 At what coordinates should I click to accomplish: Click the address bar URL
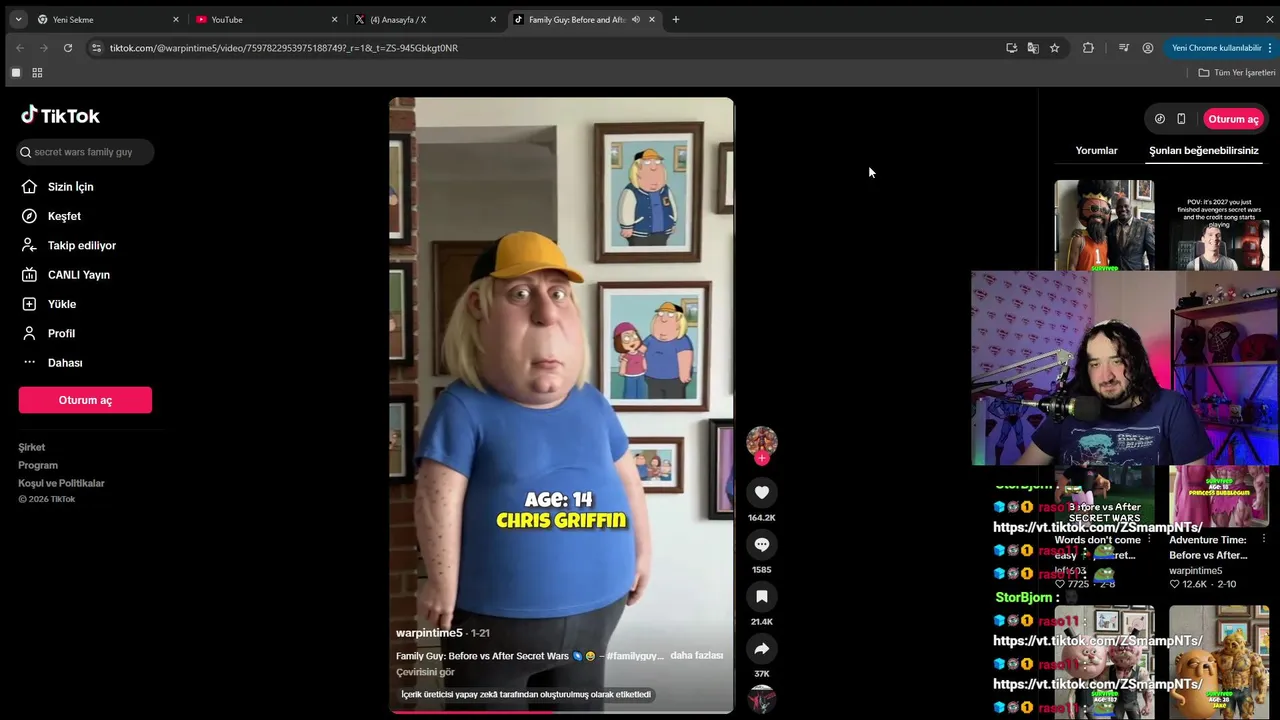(284, 48)
